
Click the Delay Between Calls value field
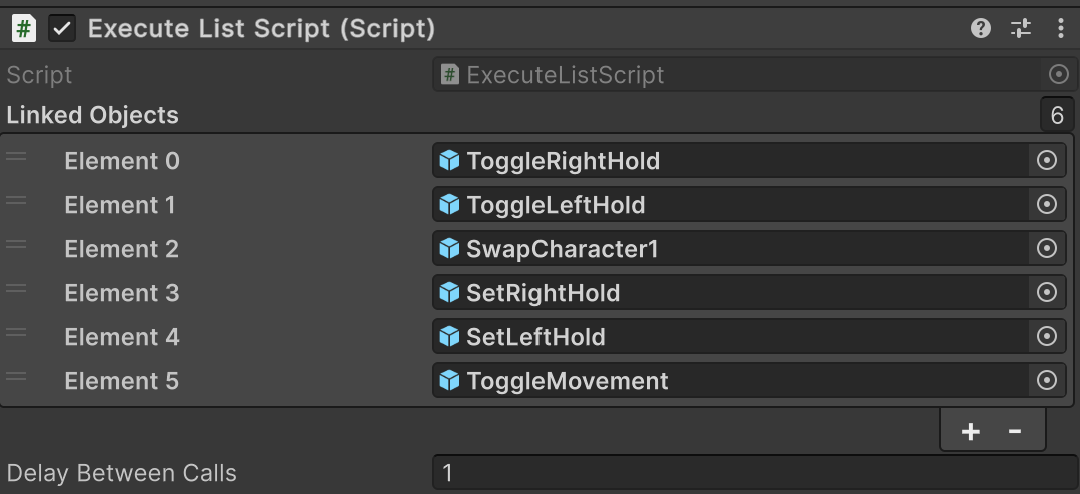point(755,473)
